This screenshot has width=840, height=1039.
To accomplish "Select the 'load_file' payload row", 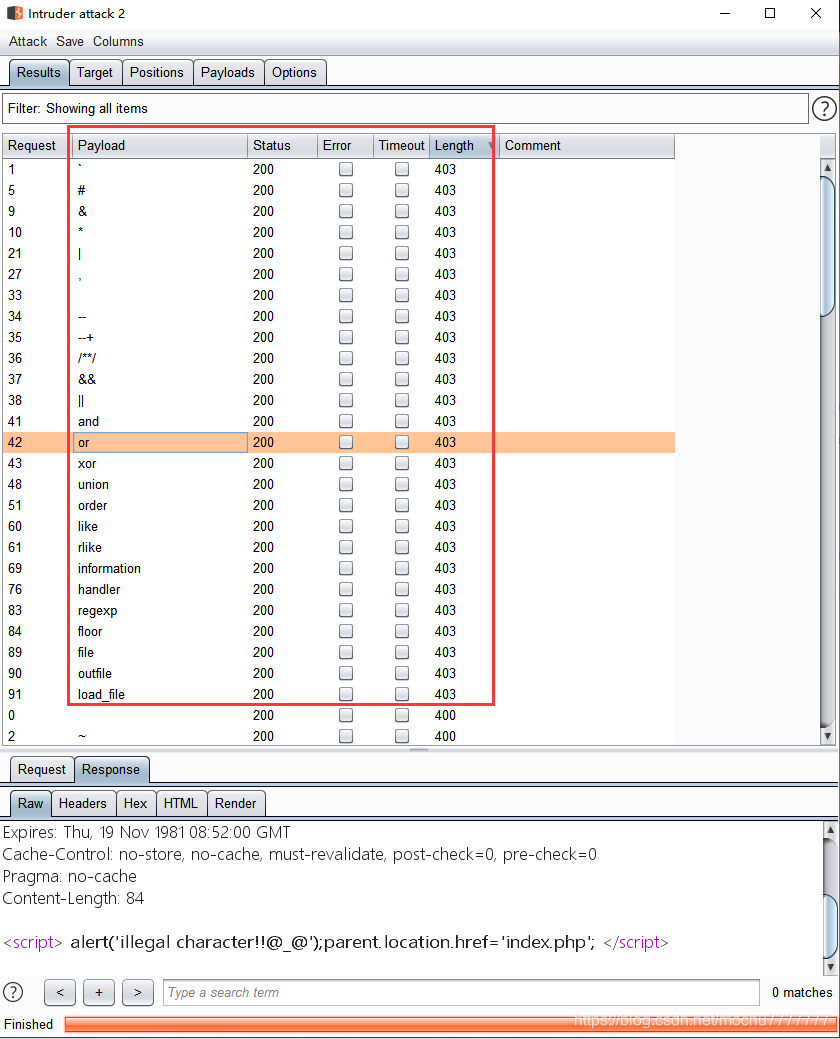I will click(x=339, y=694).
